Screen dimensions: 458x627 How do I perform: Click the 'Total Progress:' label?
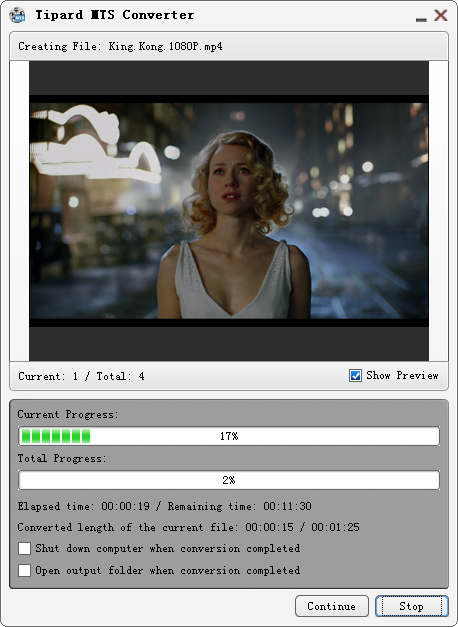pos(62,458)
